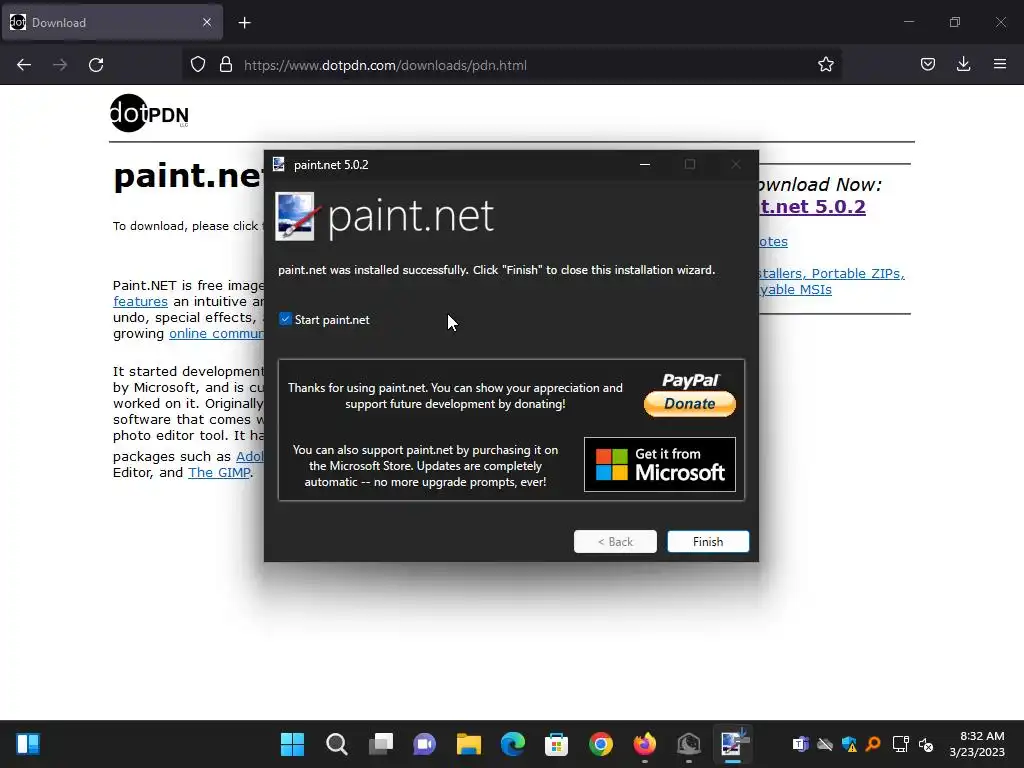Launch Microsoft Edge from taskbar
Screen dimensions: 1024x768
tap(513, 744)
